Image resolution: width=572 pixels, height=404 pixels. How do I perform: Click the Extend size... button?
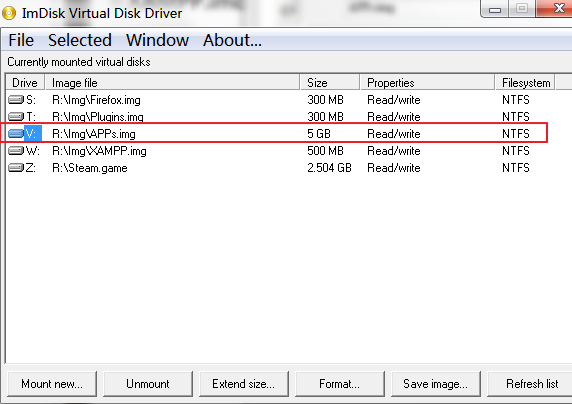click(244, 384)
